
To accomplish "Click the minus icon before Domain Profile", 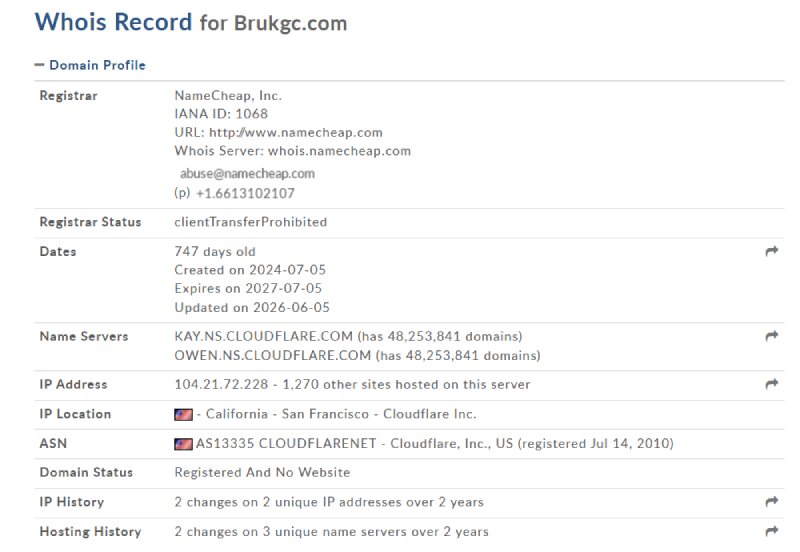I will tap(39, 65).
